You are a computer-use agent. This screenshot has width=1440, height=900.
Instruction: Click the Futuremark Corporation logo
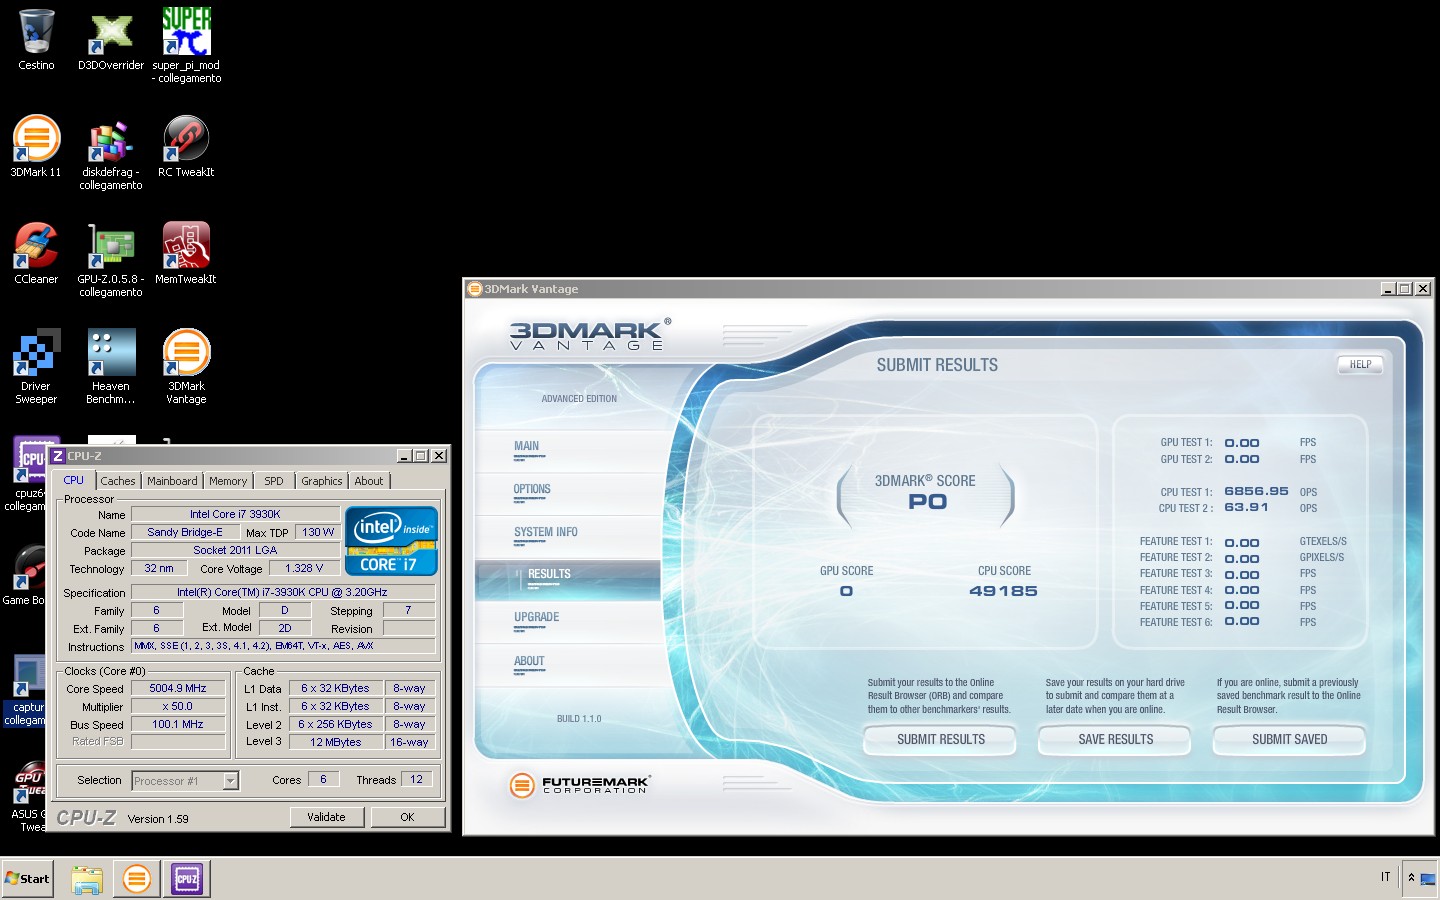[x=580, y=785]
